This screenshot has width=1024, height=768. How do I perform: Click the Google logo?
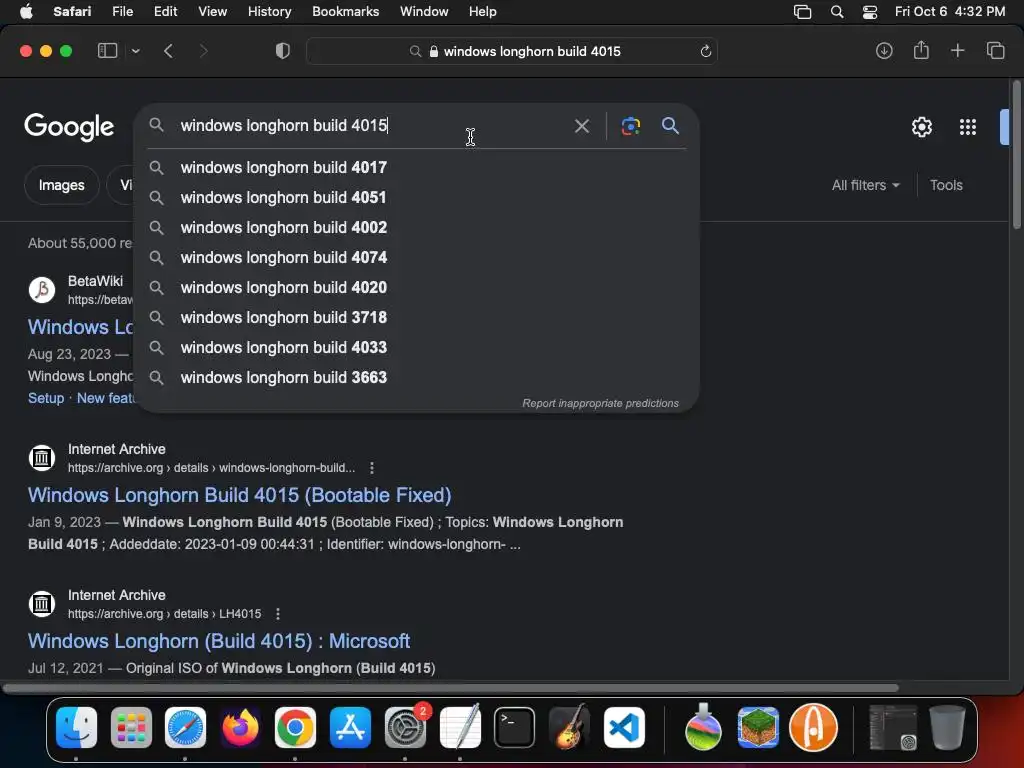[x=69, y=127]
